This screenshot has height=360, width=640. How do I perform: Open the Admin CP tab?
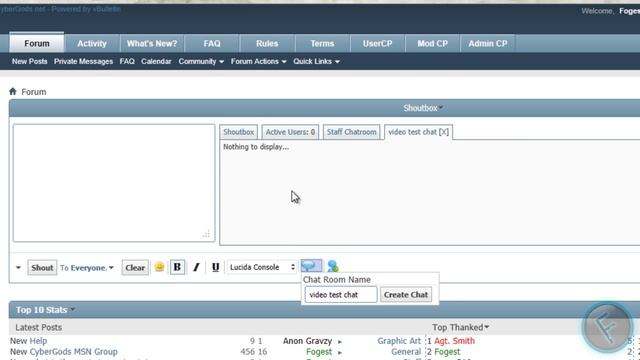pyautogui.click(x=488, y=43)
